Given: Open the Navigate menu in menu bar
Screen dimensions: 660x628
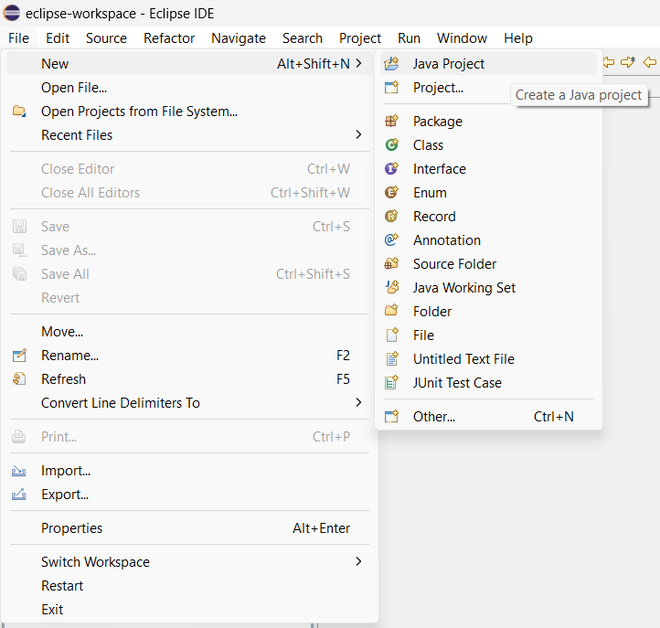Looking at the screenshot, I should point(238,38).
